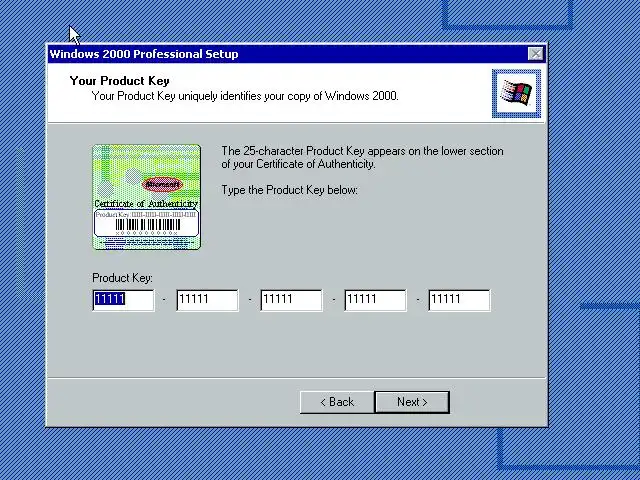Click the 'Product Key:' label
The height and width of the screenshot is (480, 640).
(x=122, y=278)
